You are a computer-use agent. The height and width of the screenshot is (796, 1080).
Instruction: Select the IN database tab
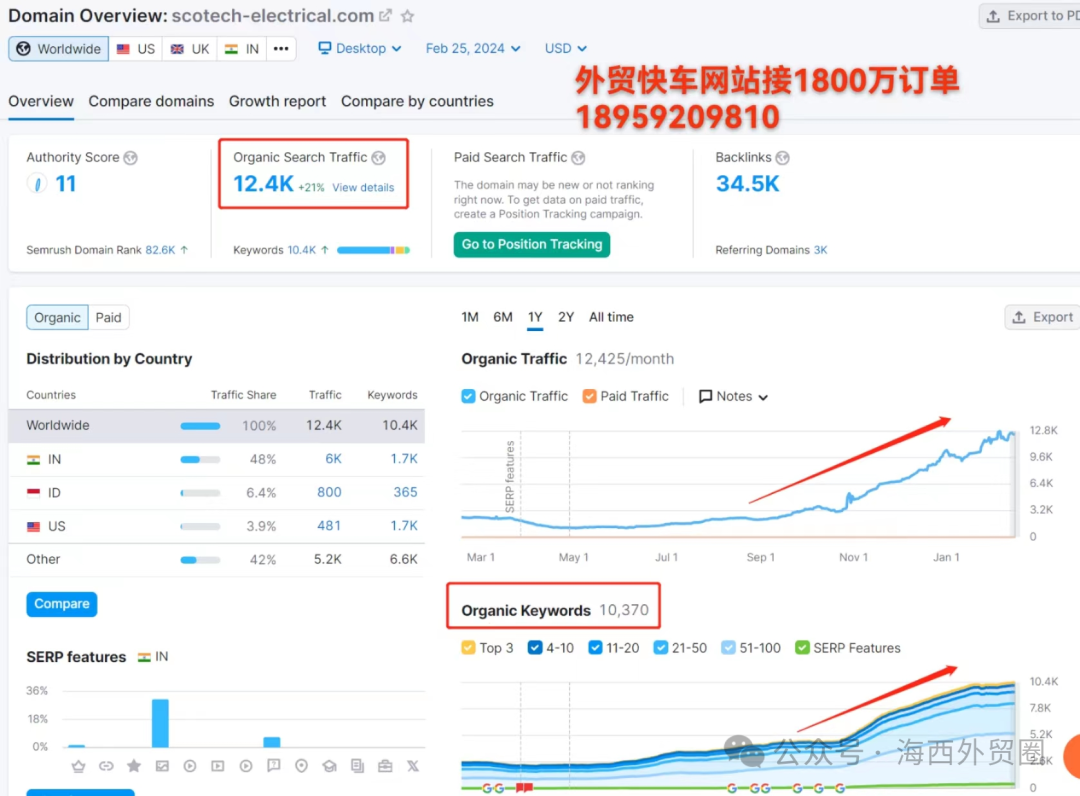click(x=242, y=49)
